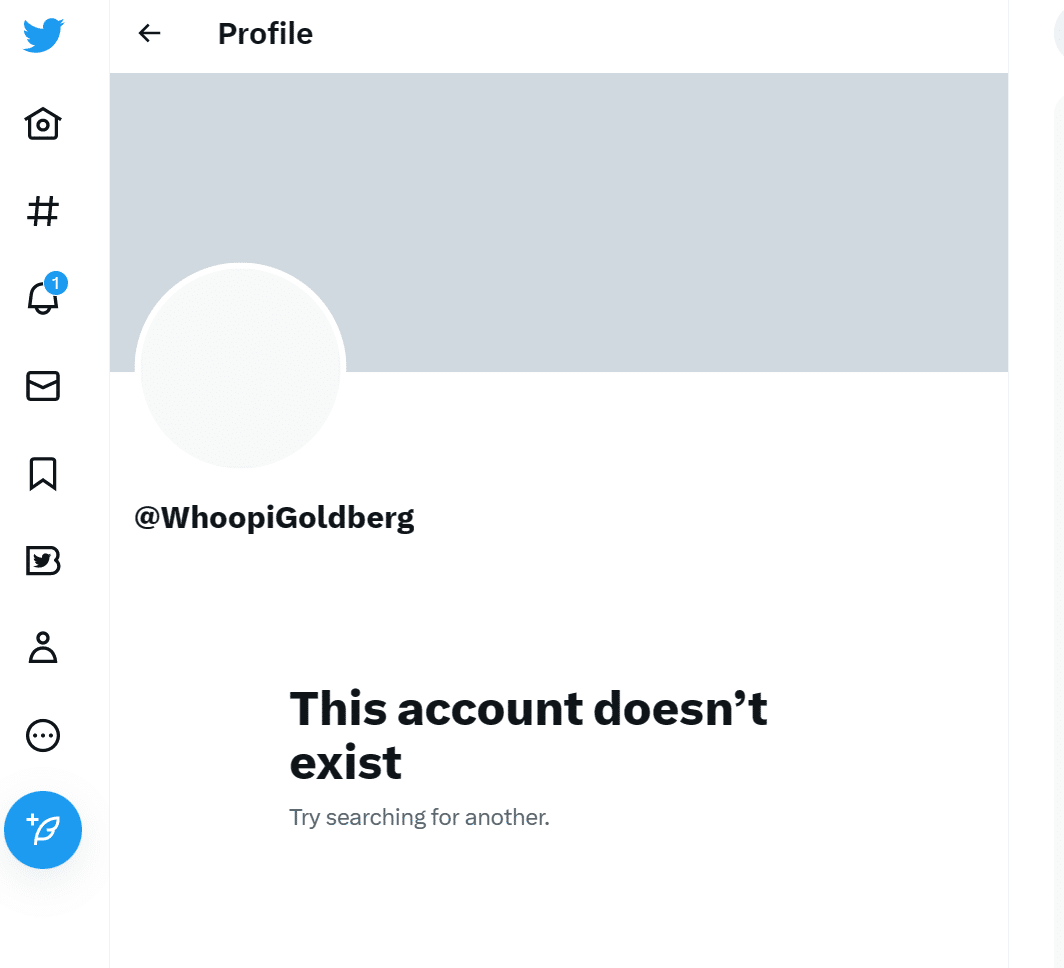Click the blue notification count badge
This screenshot has height=968, width=1064.
coord(56,282)
